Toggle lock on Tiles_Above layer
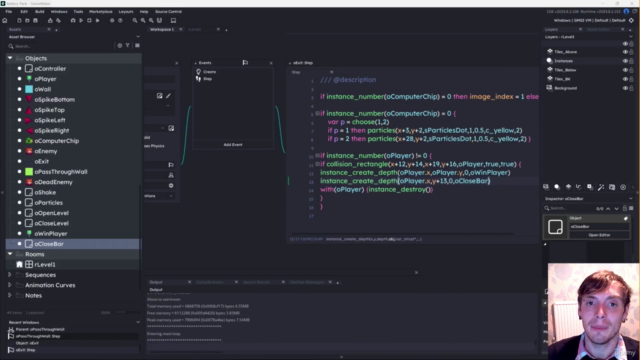 tap(631, 52)
